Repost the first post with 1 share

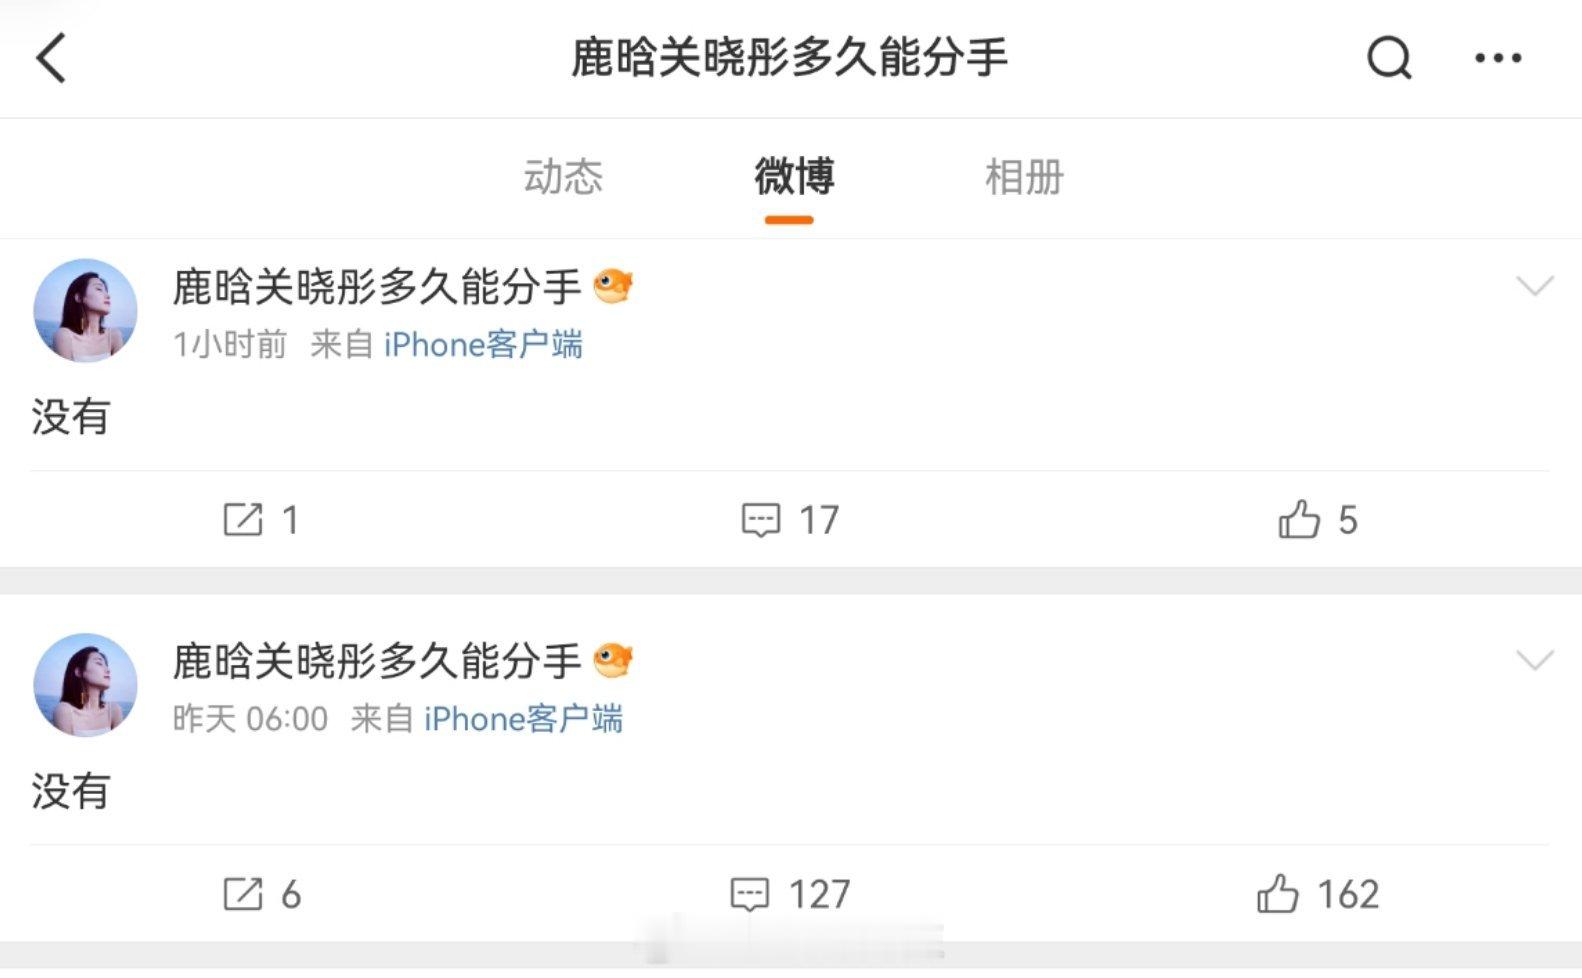click(x=260, y=520)
